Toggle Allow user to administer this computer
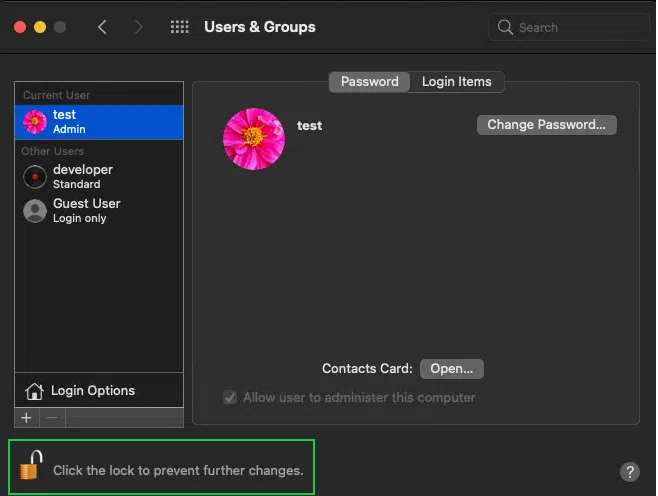Screen dimensions: 658x496 231,397
